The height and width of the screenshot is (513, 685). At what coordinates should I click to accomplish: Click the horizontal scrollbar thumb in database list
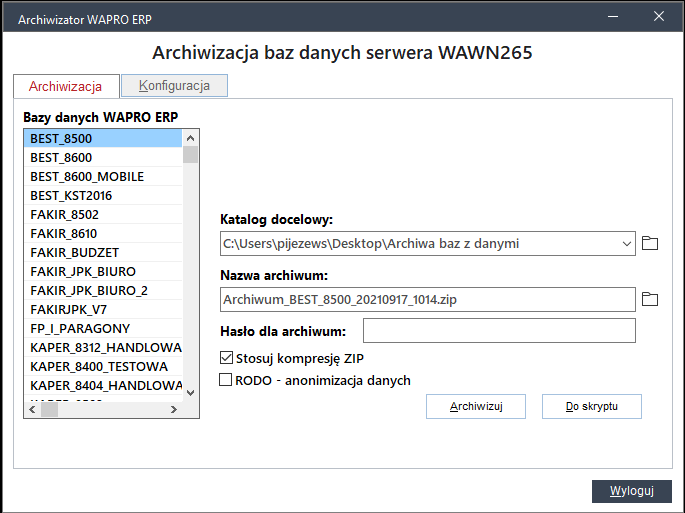tap(49, 409)
